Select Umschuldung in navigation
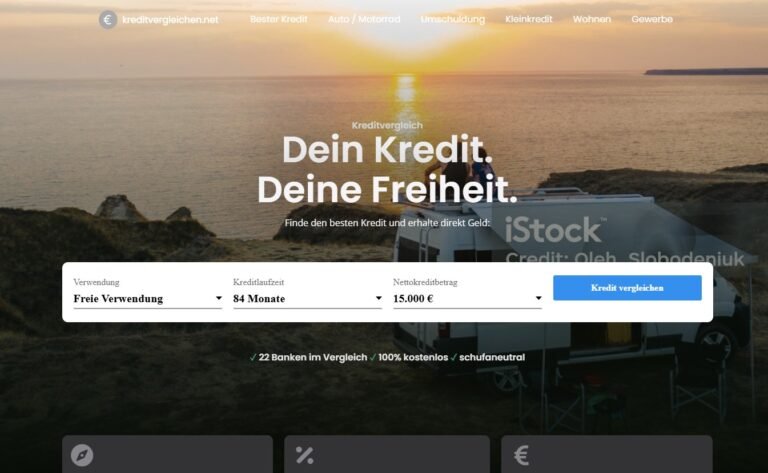Viewport: 768px width, 473px height. [x=453, y=19]
